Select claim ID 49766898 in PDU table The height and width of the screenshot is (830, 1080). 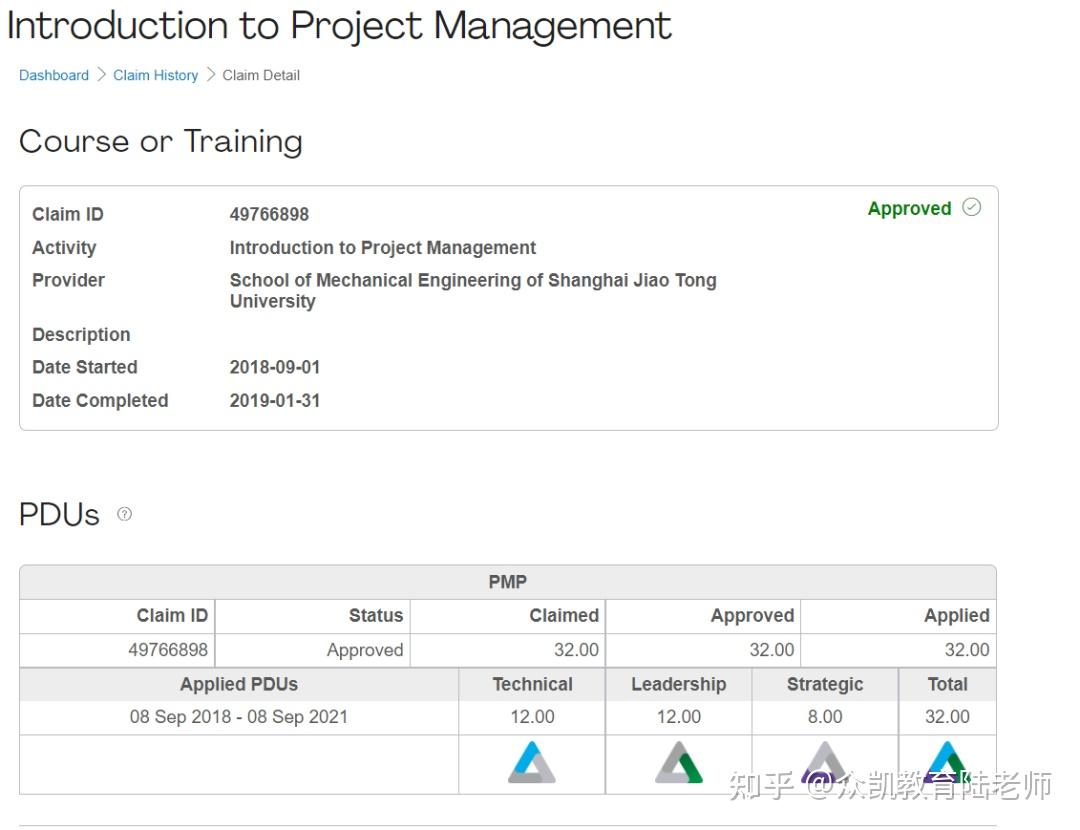[x=168, y=650]
